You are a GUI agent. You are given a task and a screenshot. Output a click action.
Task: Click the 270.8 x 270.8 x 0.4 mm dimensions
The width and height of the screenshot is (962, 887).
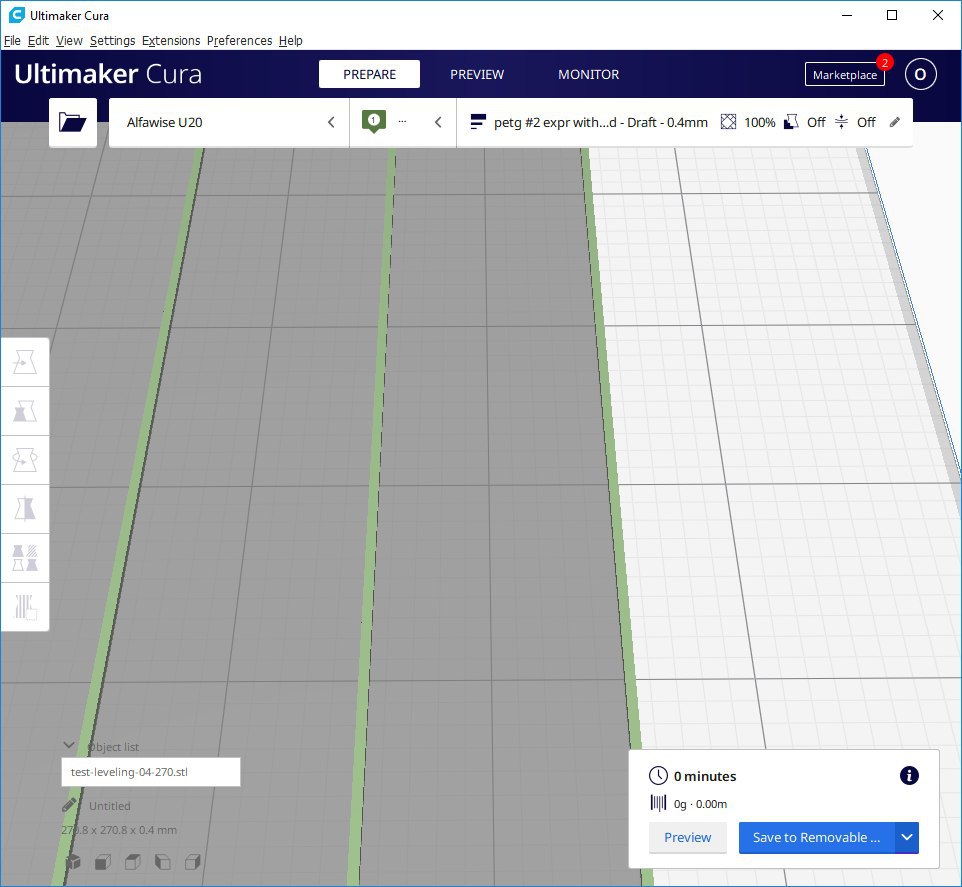pyautogui.click(x=119, y=830)
